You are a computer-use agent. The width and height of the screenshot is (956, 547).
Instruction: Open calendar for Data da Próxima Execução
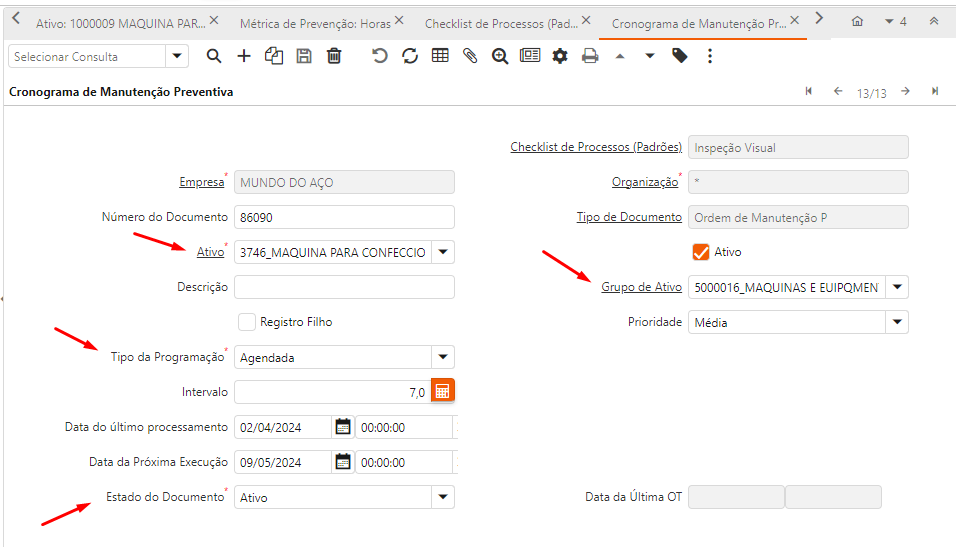(343, 462)
